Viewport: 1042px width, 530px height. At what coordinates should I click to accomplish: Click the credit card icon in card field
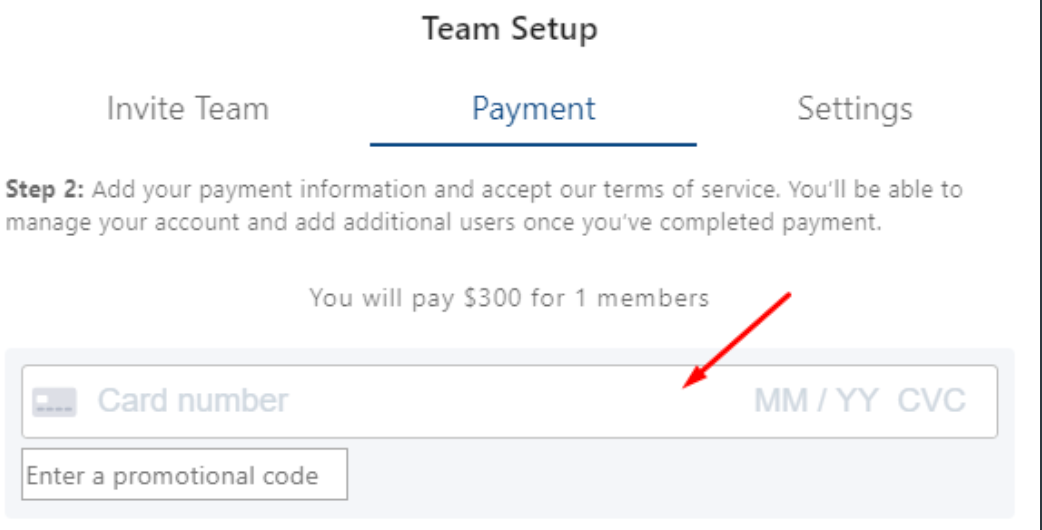54,401
